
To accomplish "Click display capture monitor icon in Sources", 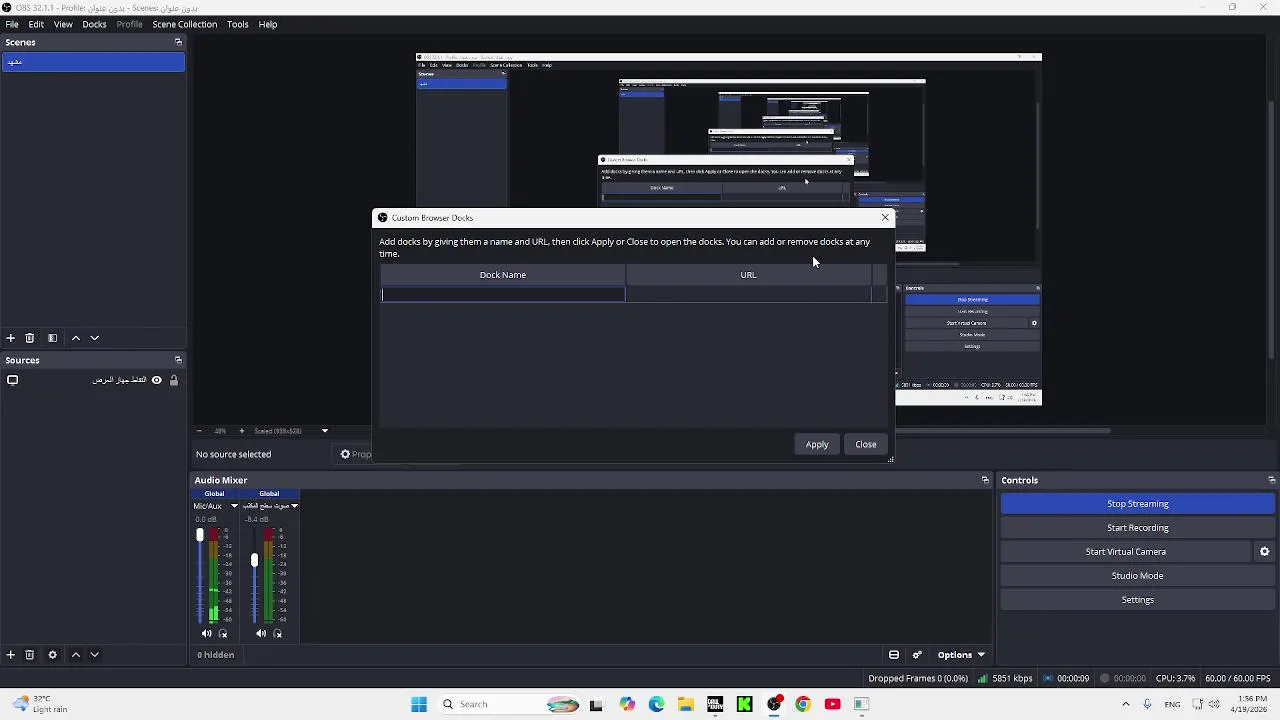I will coord(12,380).
